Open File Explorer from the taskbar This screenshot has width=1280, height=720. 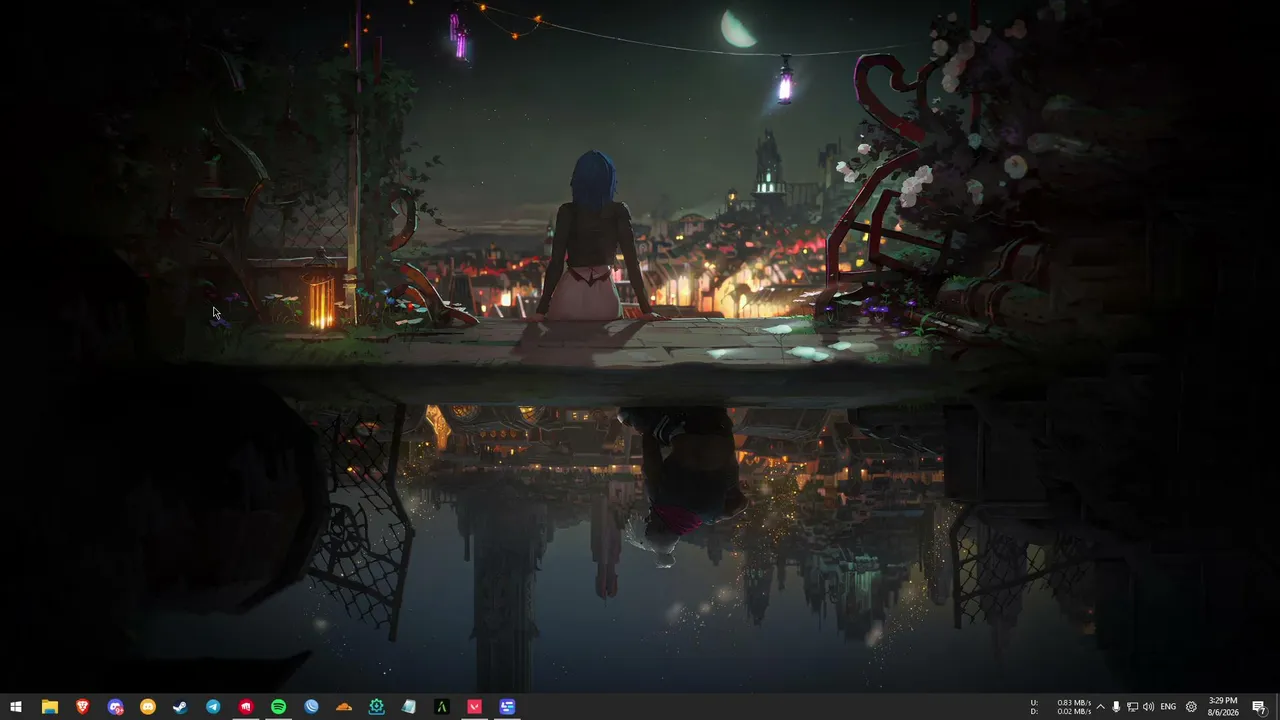pos(49,707)
